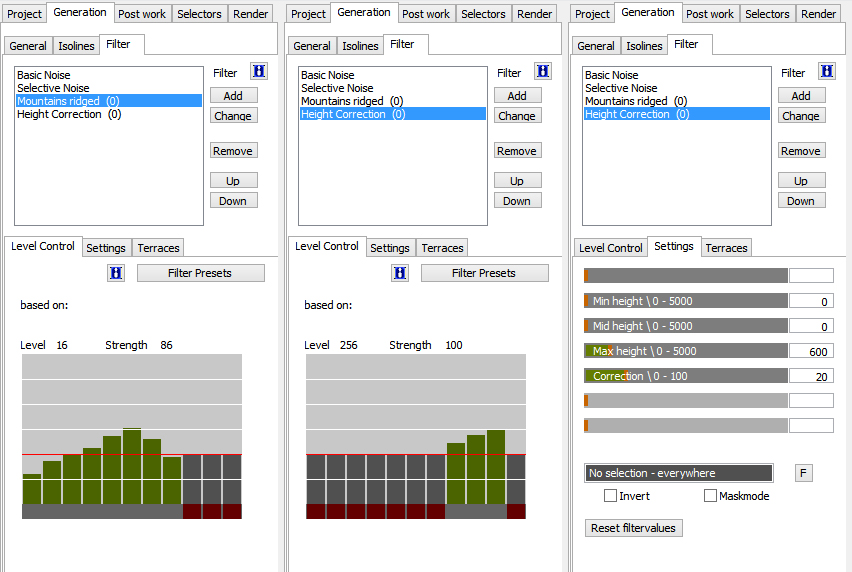Click the blue icon beside middle Filter Presets
Viewport: 852px width, 572px height.
click(400, 273)
